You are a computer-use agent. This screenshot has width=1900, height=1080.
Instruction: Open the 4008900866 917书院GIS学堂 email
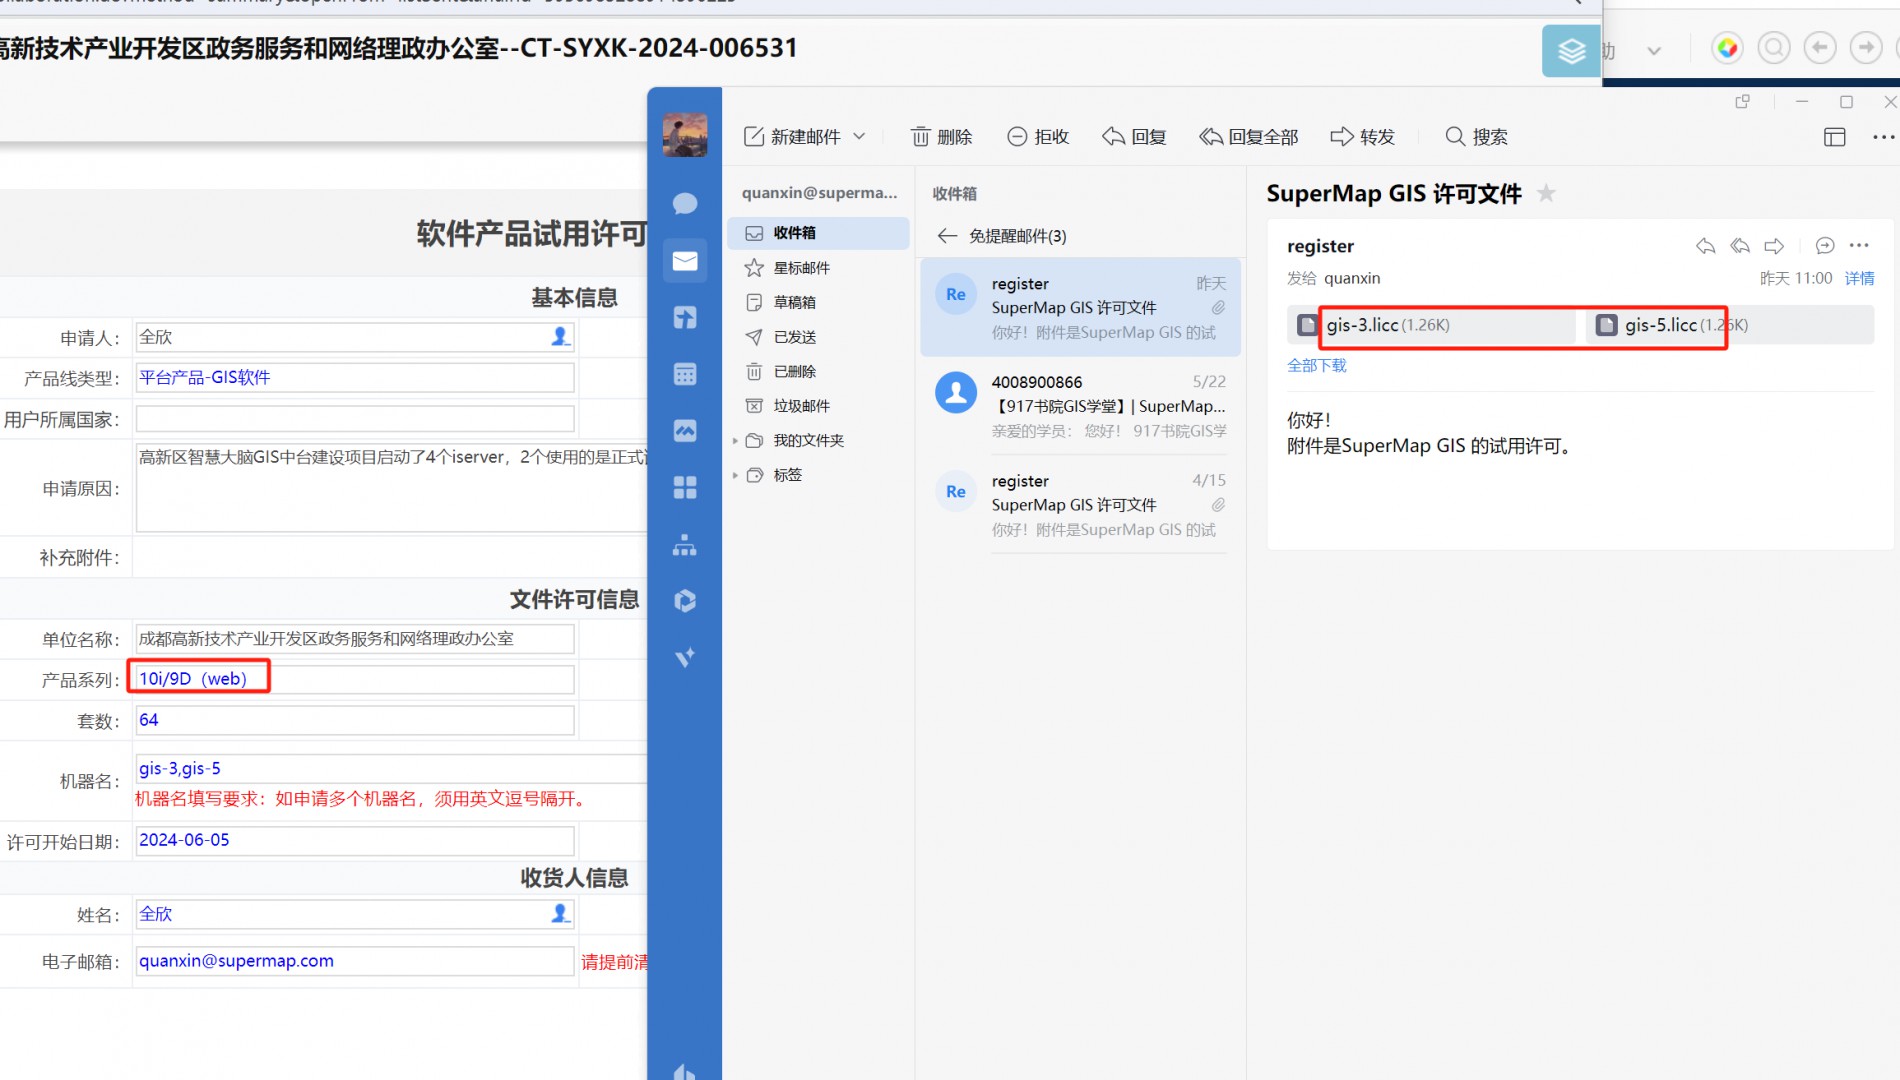(1080, 406)
